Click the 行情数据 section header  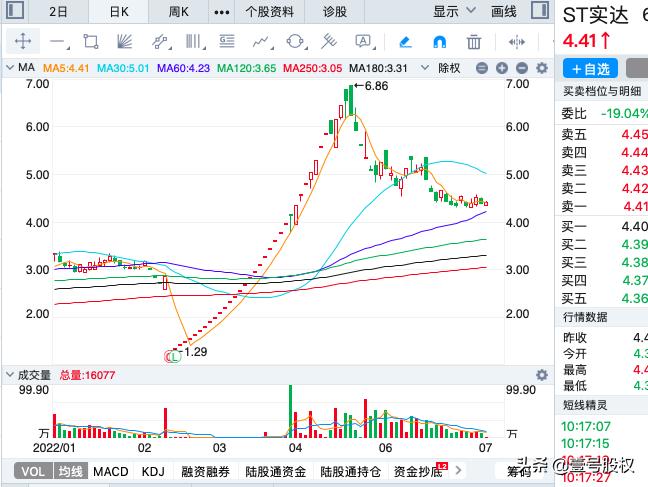point(585,317)
